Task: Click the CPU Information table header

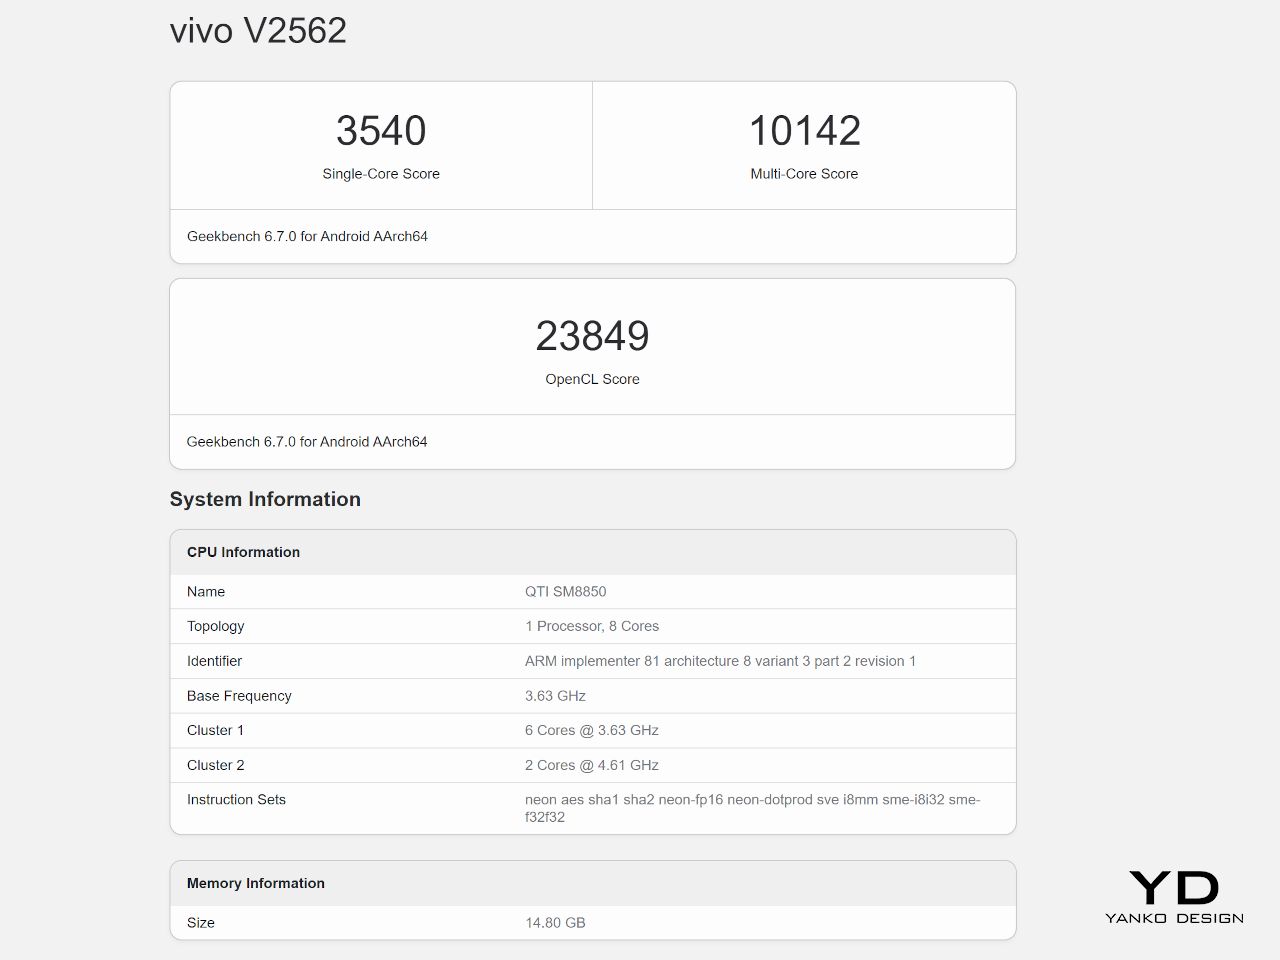Action: [x=243, y=552]
